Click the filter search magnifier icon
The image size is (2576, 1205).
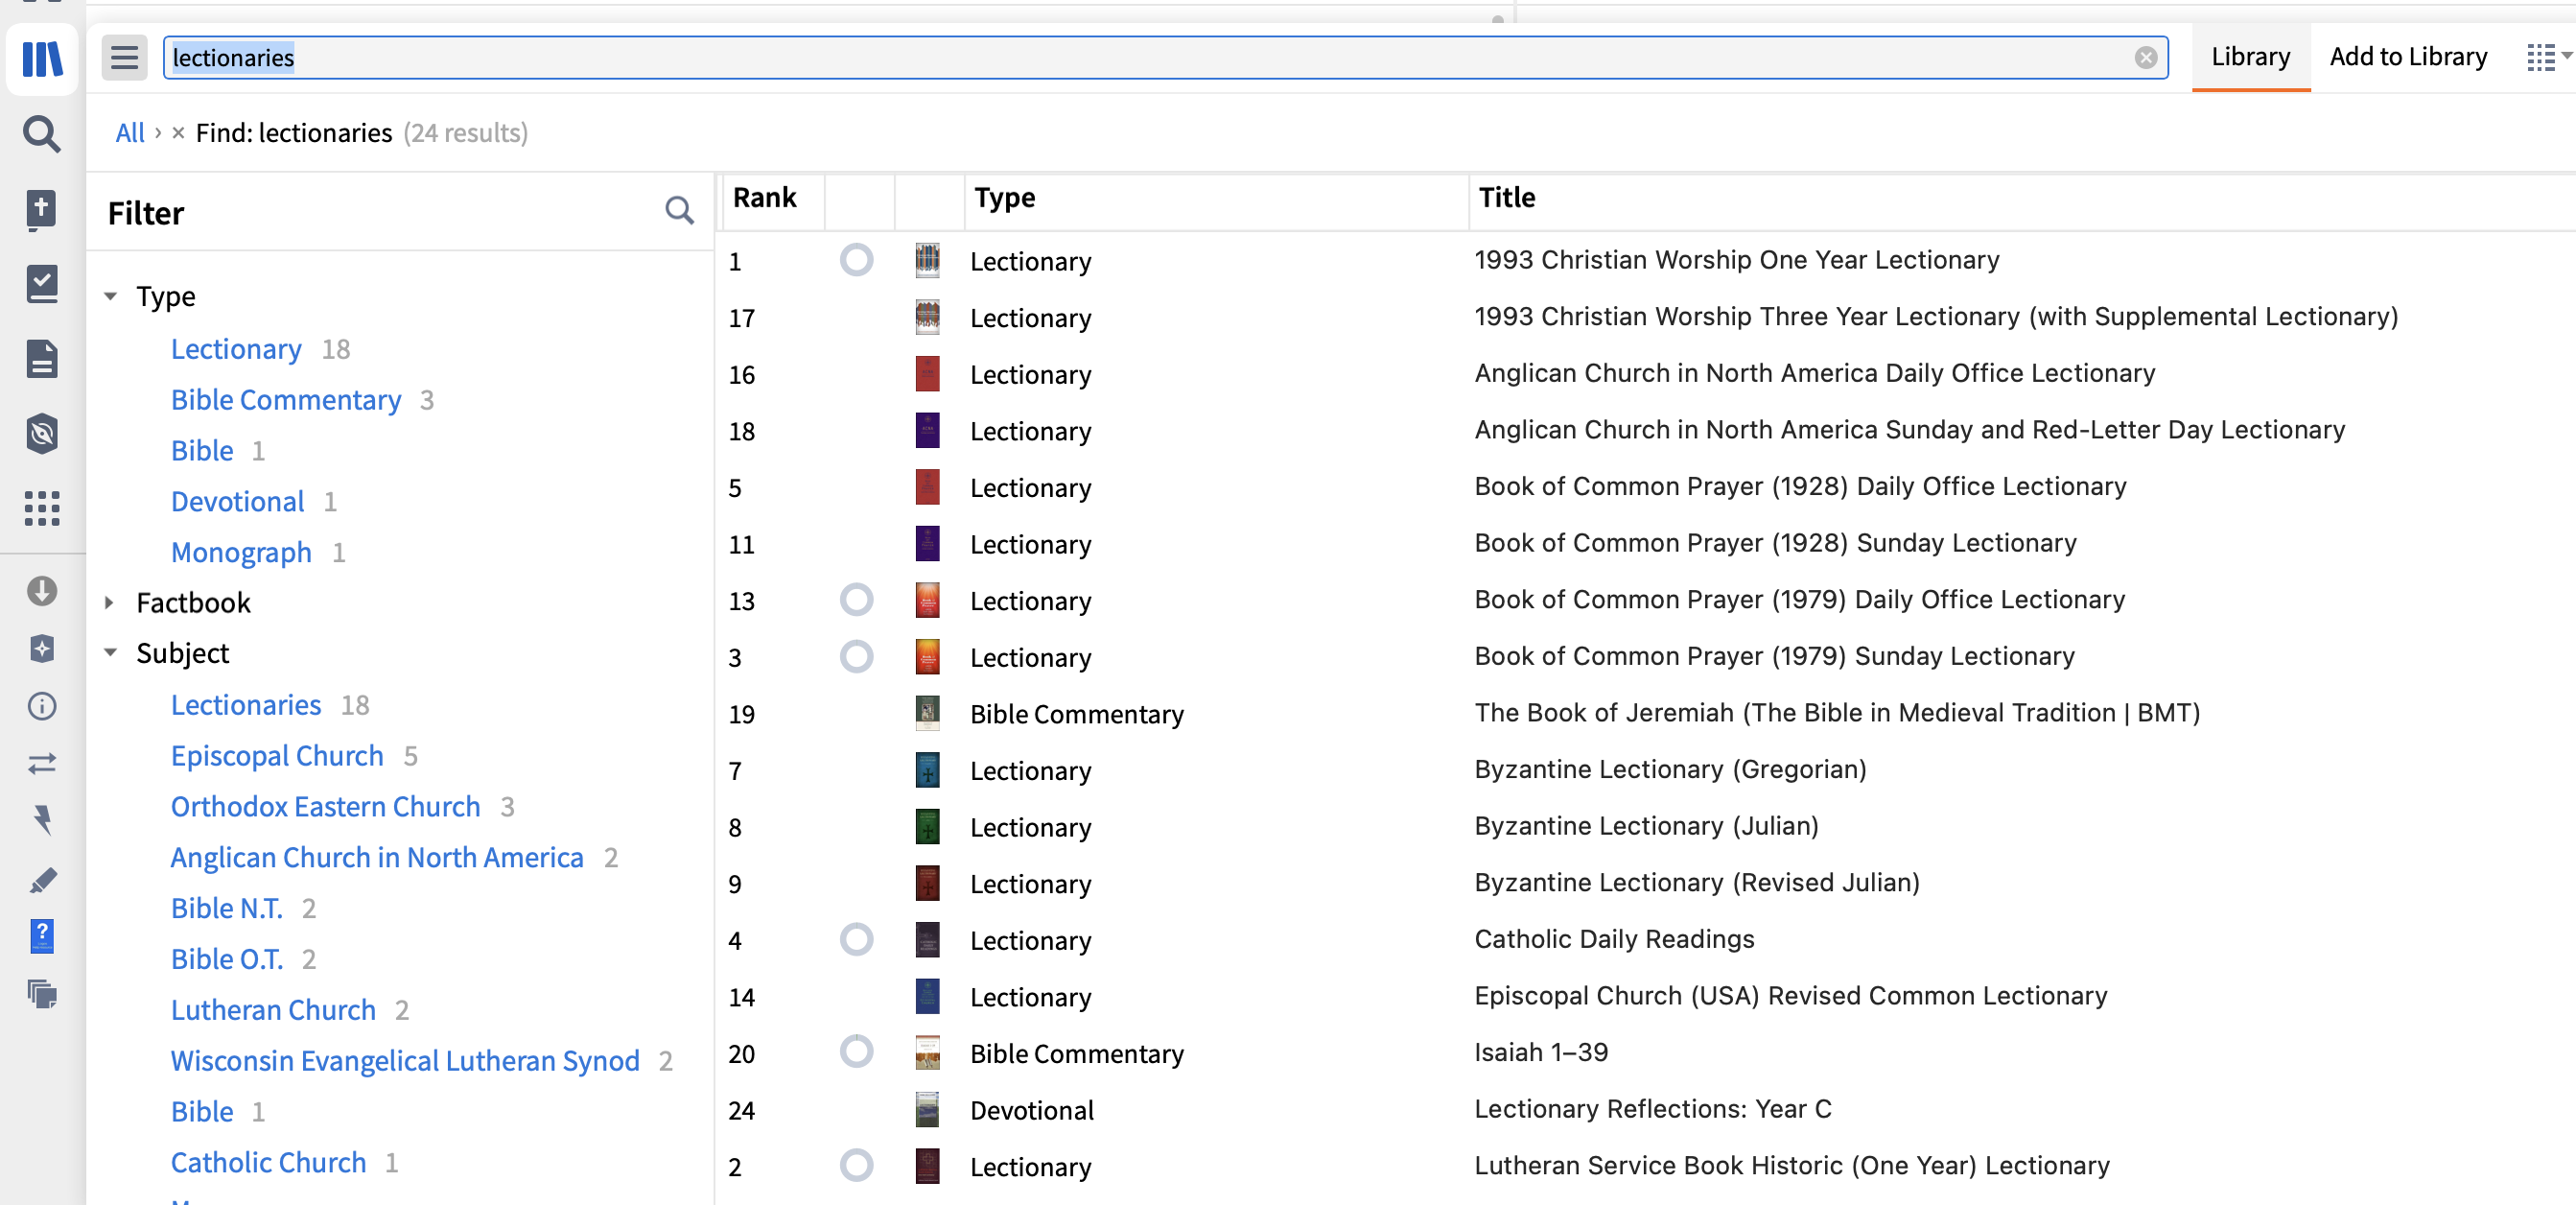point(679,211)
